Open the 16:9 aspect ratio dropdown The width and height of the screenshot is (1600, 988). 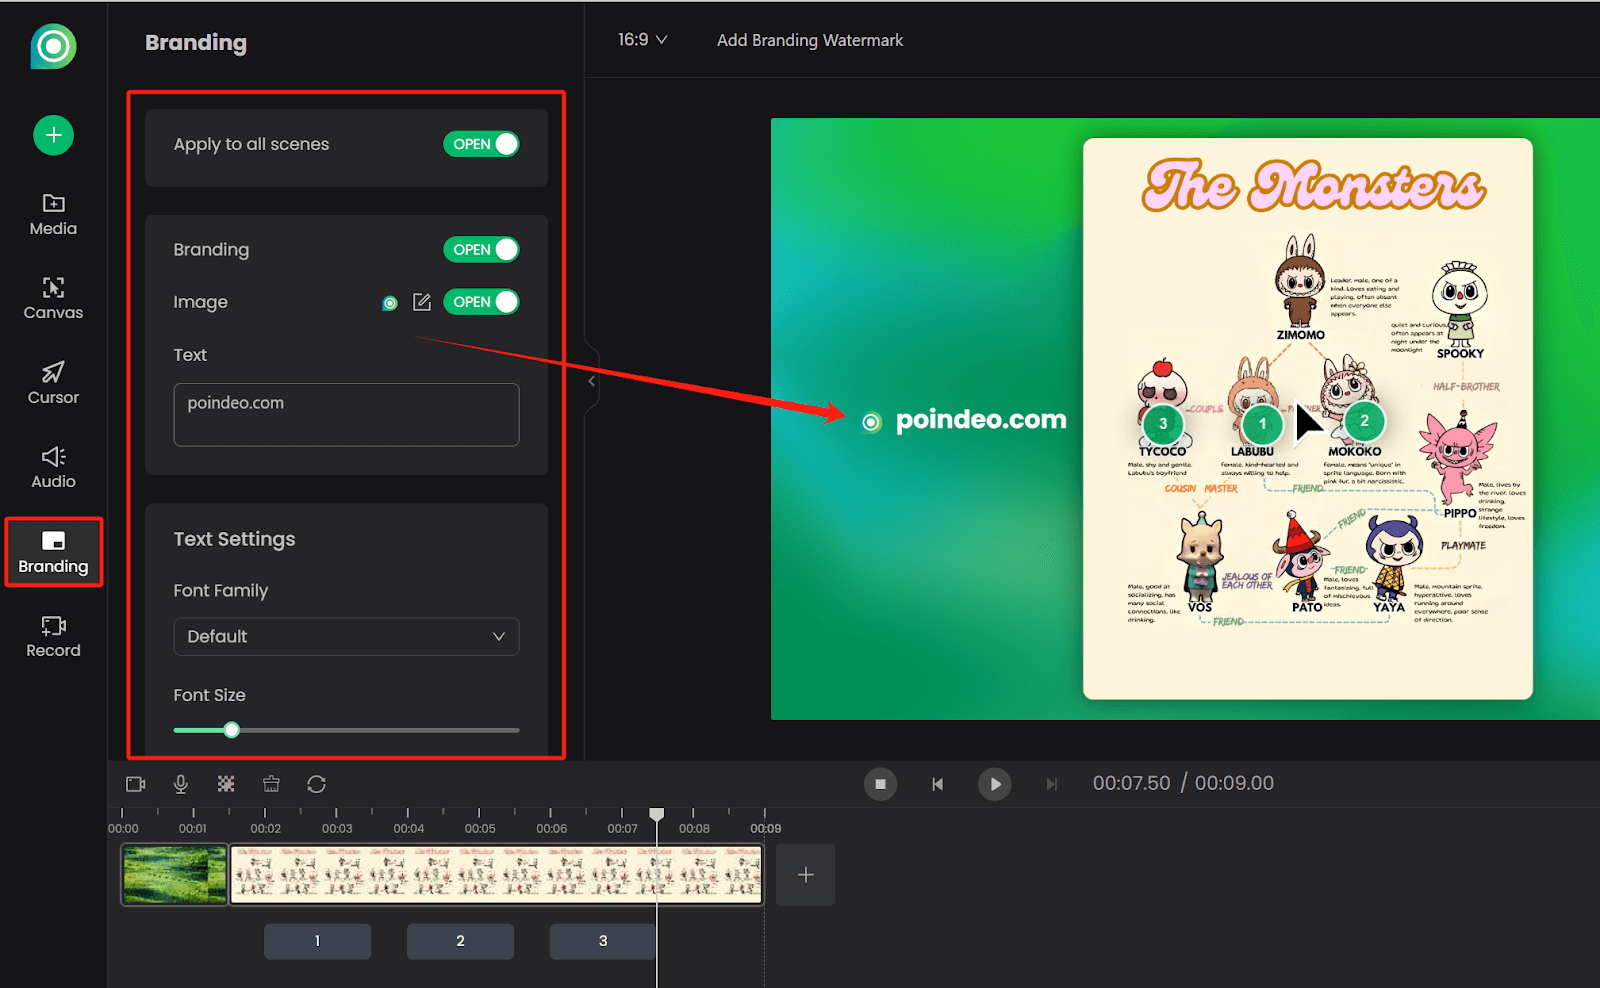coord(642,40)
